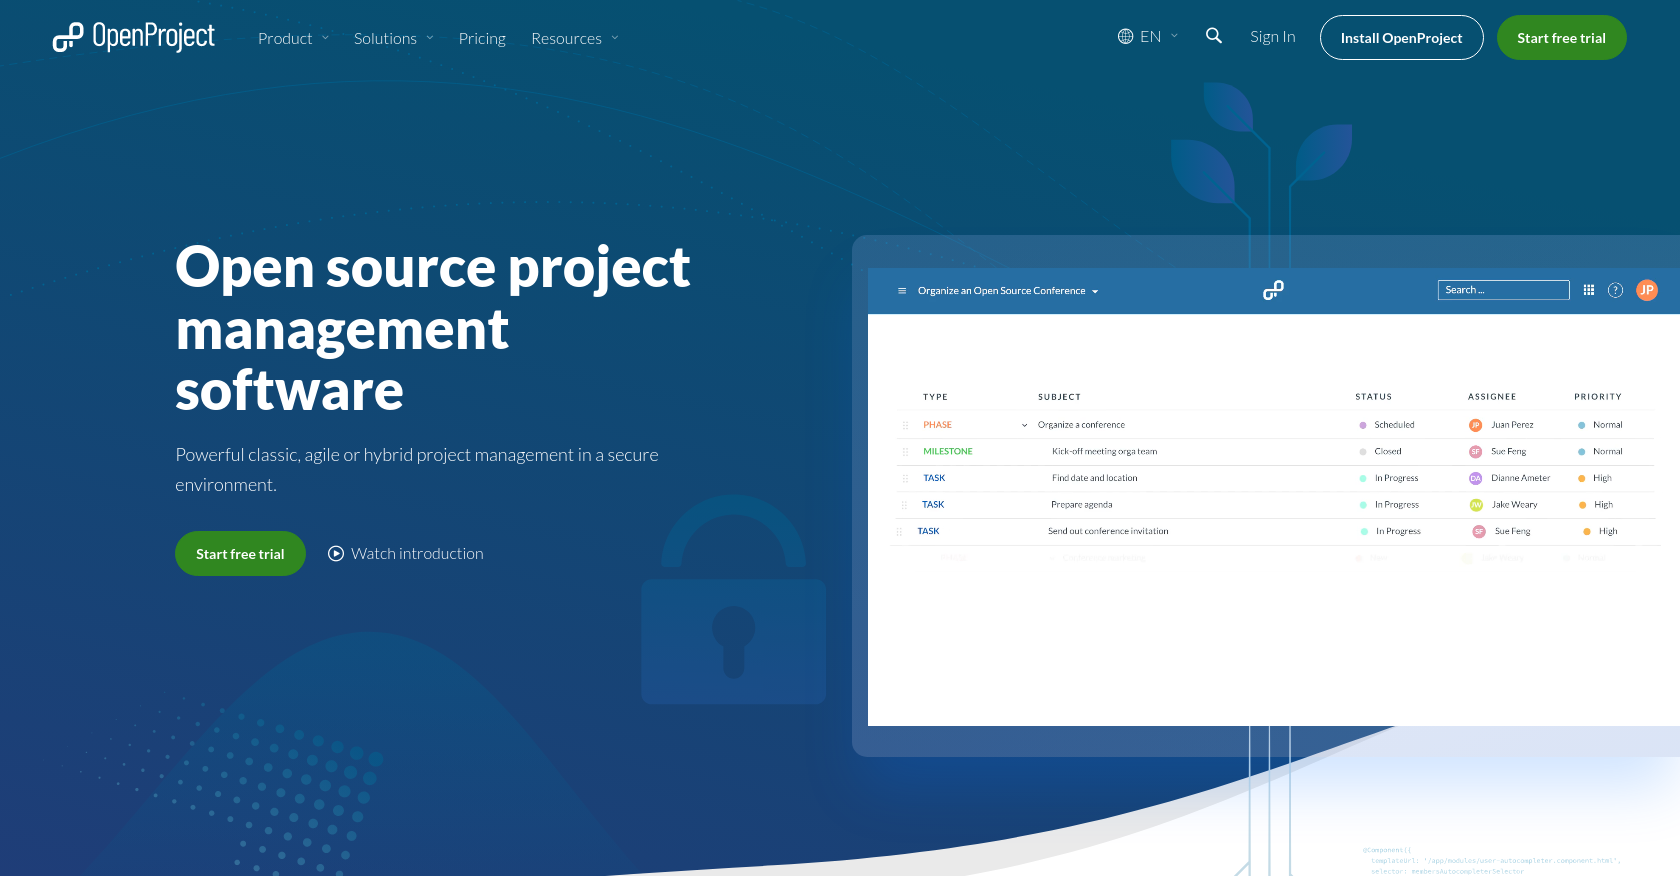Screen dimensions: 1680x876
Task: Click the Jake Weary assignee name
Action: click(1514, 505)
